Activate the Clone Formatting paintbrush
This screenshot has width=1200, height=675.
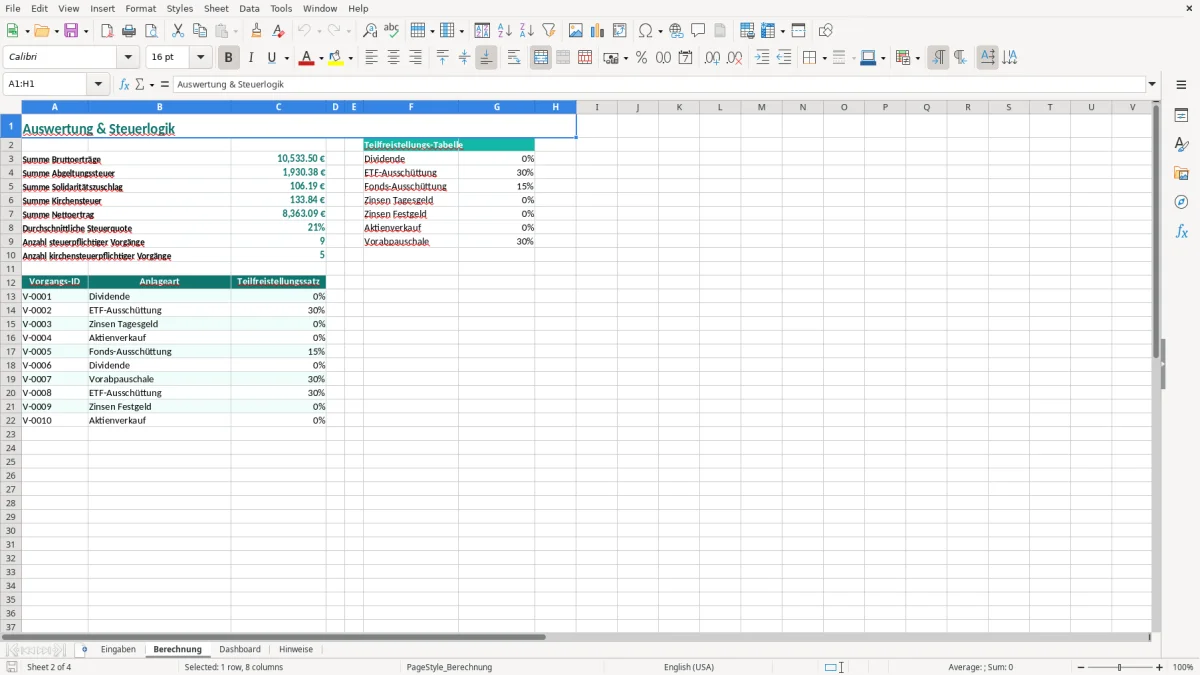(x=257, y=31)
